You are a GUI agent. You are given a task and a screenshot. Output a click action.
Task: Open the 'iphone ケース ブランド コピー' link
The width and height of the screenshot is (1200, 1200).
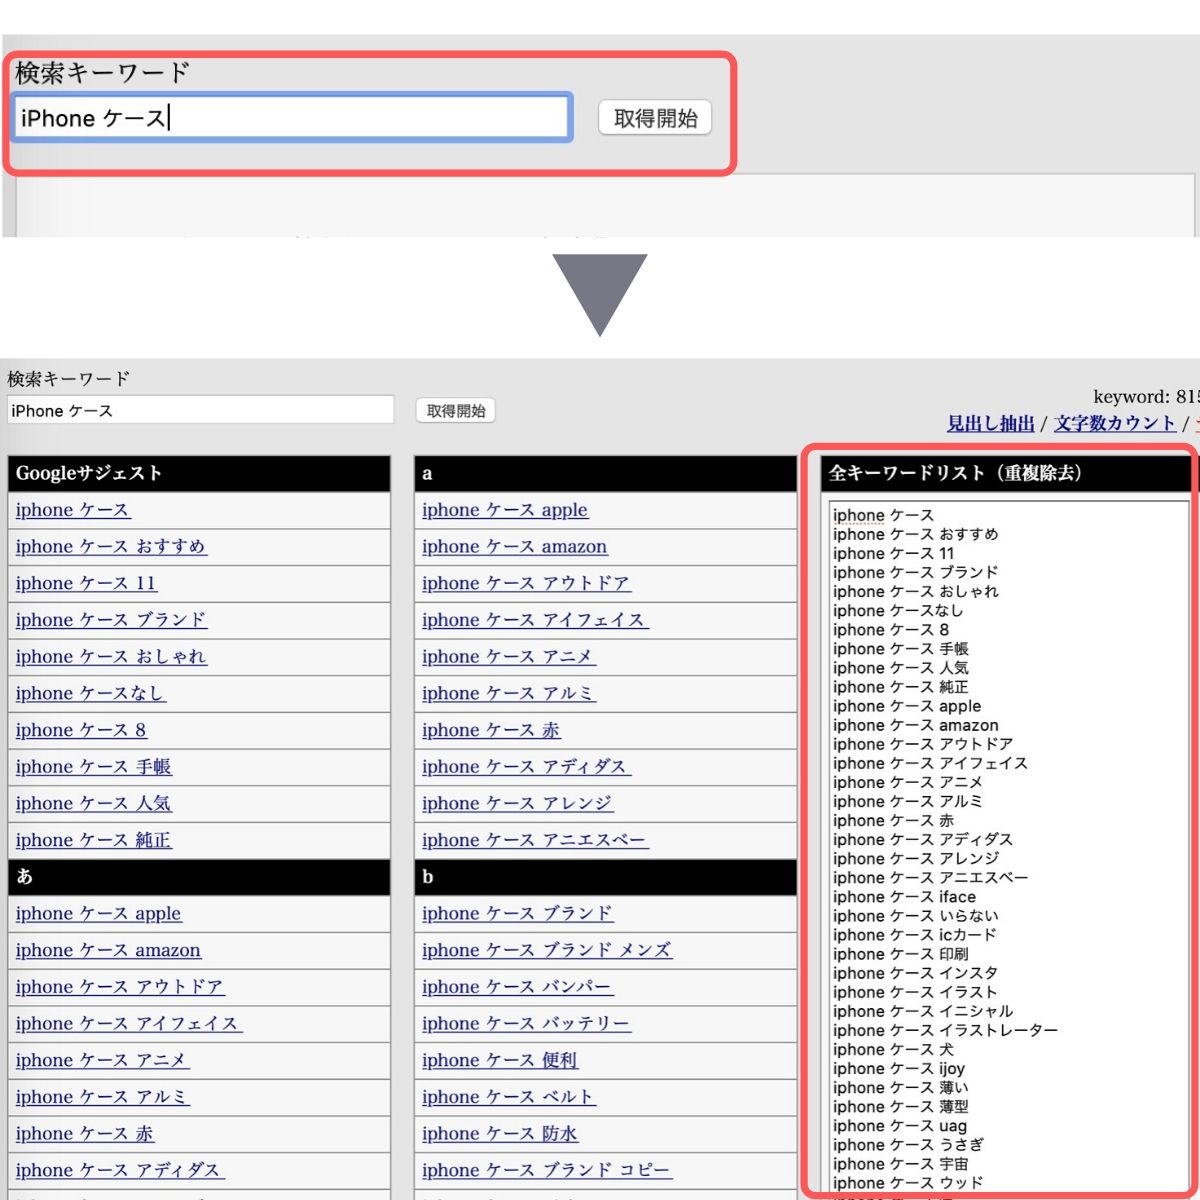547,1171
